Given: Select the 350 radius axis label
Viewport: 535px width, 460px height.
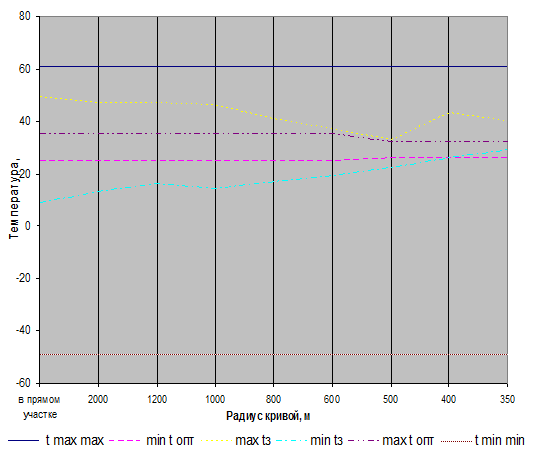Looking at the screenshot, I should (x=507, y=399).
